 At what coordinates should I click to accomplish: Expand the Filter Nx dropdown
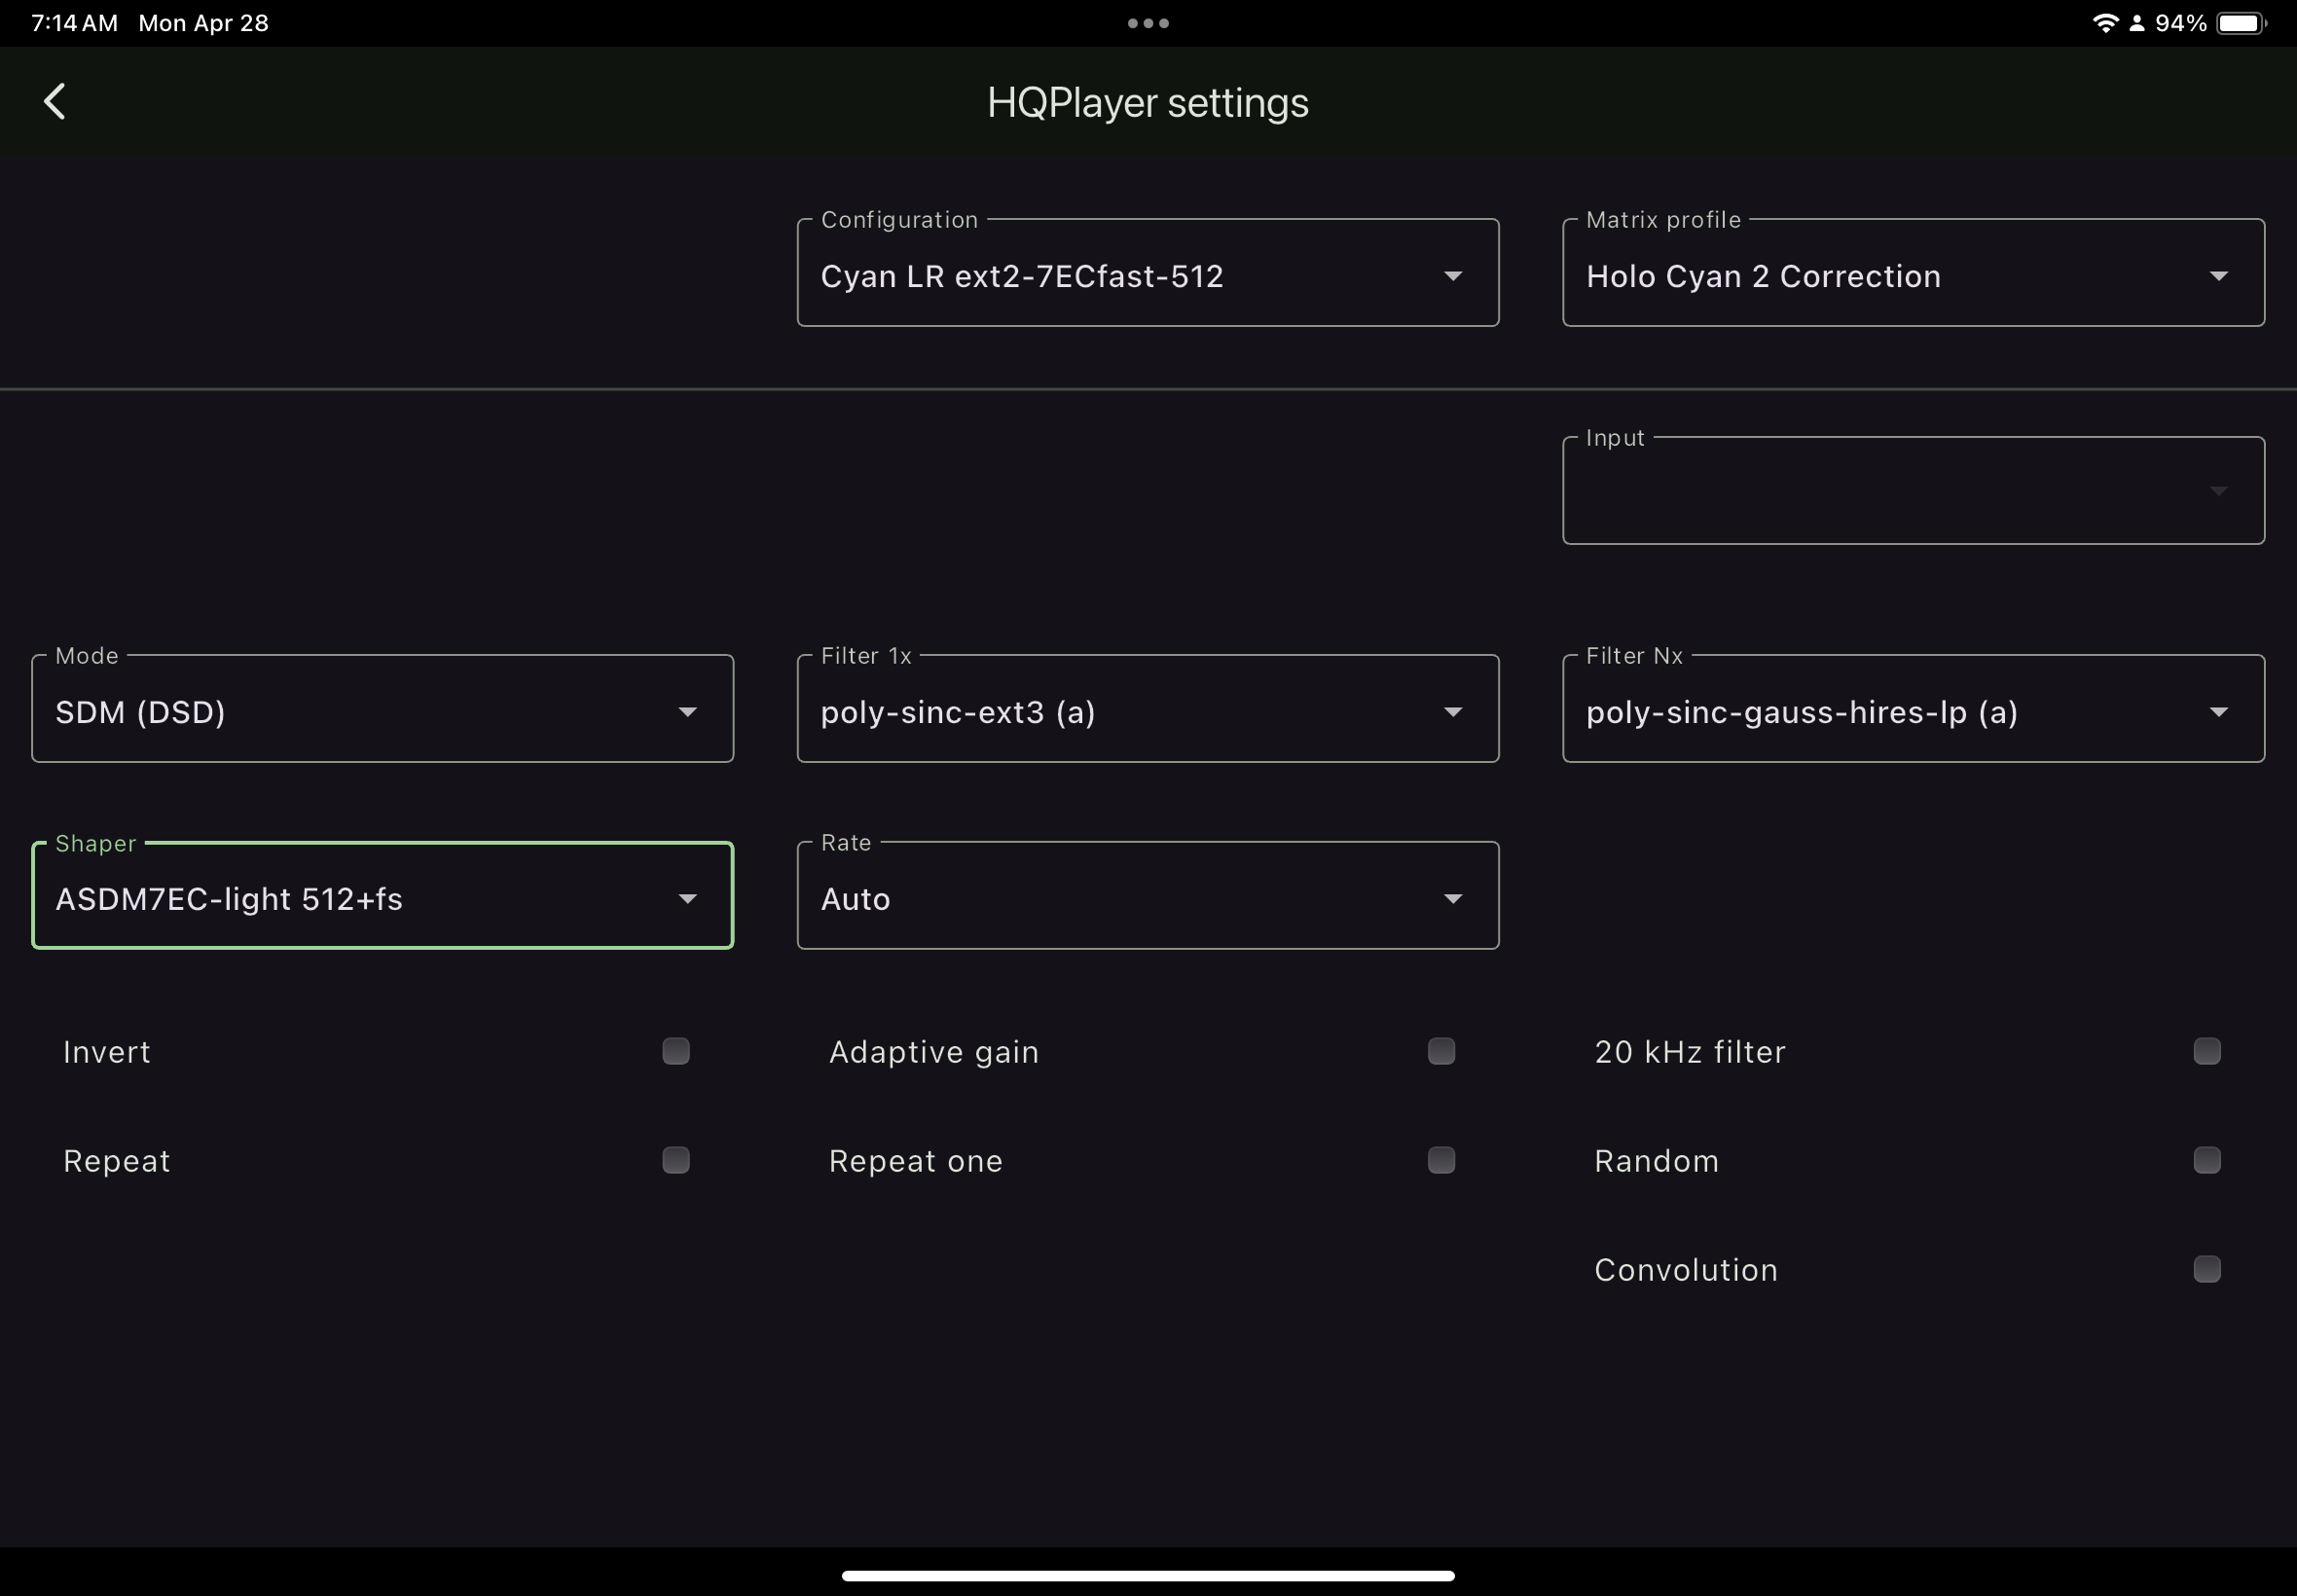point(1912,711)
